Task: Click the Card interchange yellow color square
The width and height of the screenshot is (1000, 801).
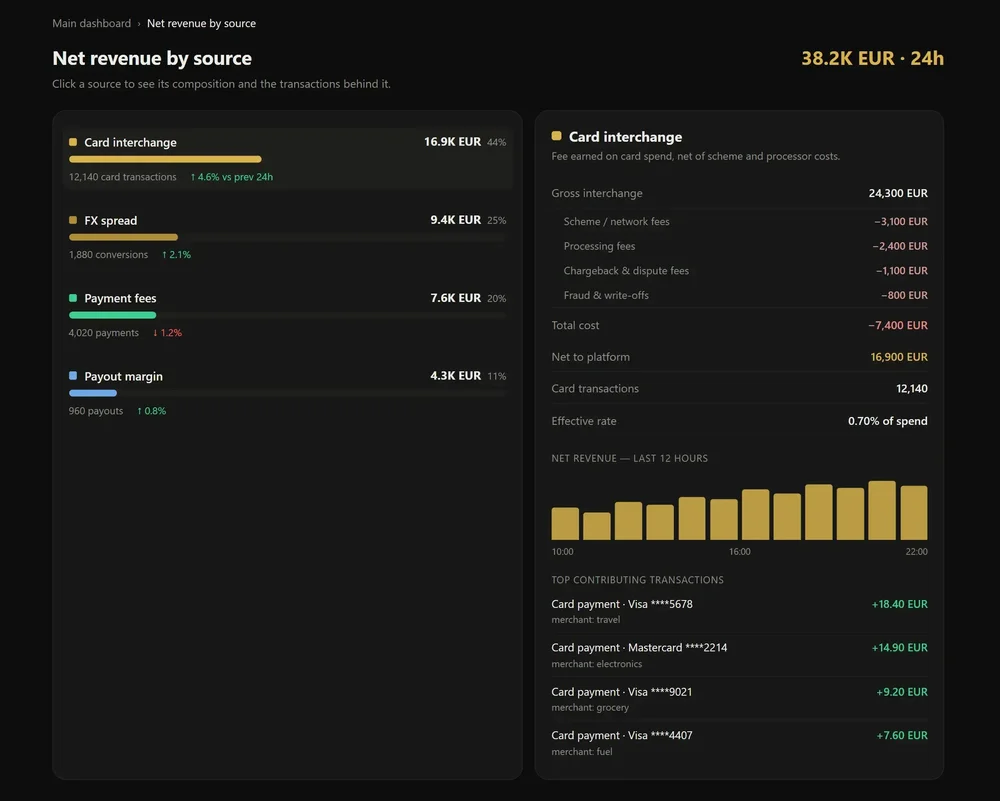Action: click(73, 142)
